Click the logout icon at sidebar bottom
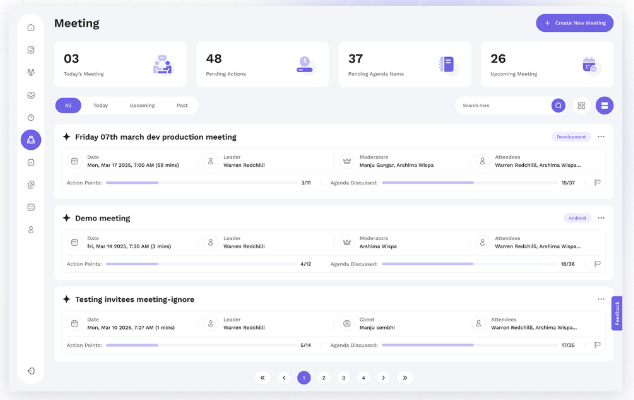Viewport: 634px width, 400px height. tap(31, 371)
